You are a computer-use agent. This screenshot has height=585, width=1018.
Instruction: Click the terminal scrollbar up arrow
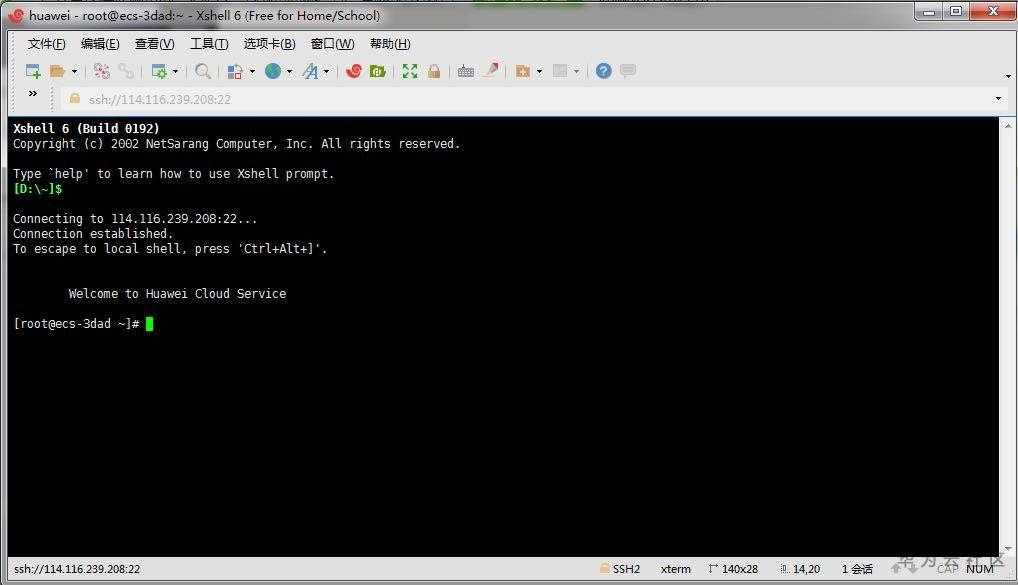1008,125
